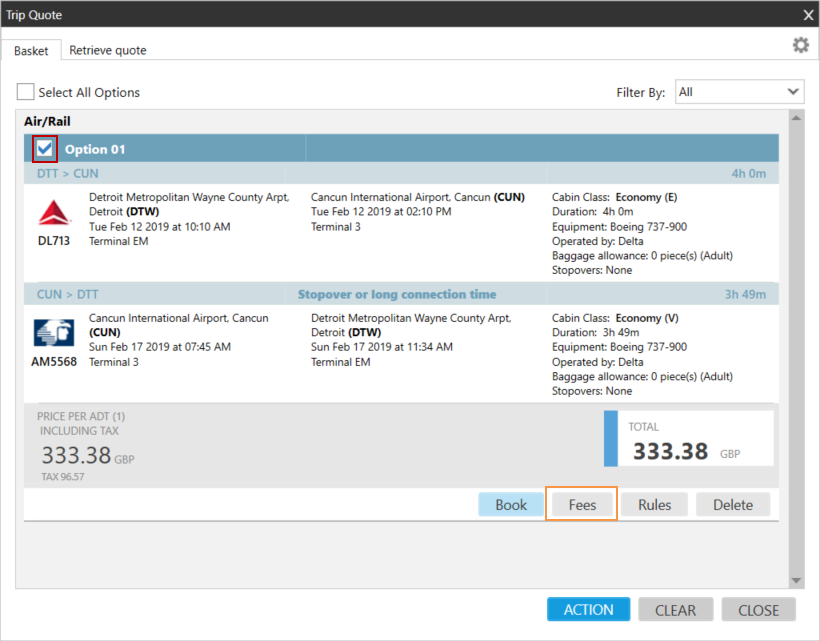Open the Filter By dropdown

click(739, 92)
